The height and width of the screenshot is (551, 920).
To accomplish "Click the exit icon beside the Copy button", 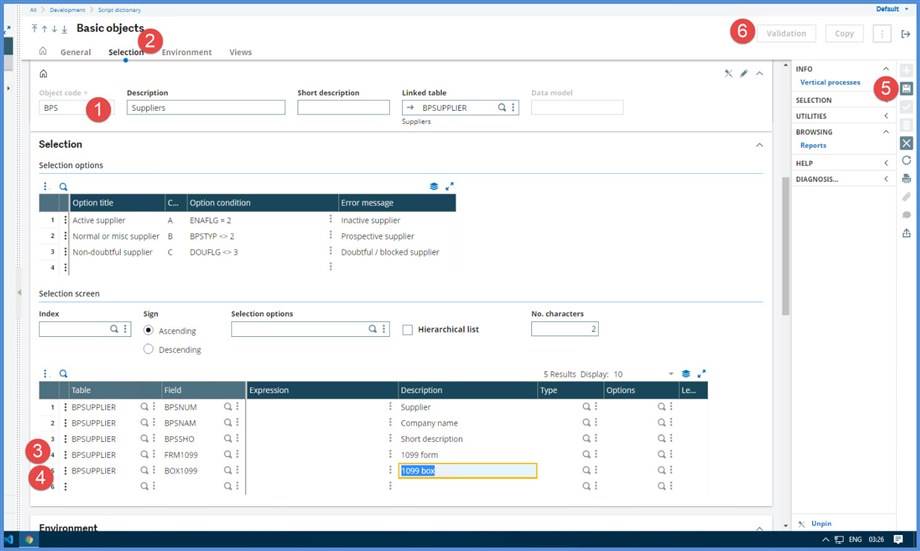I will point(905,34).
